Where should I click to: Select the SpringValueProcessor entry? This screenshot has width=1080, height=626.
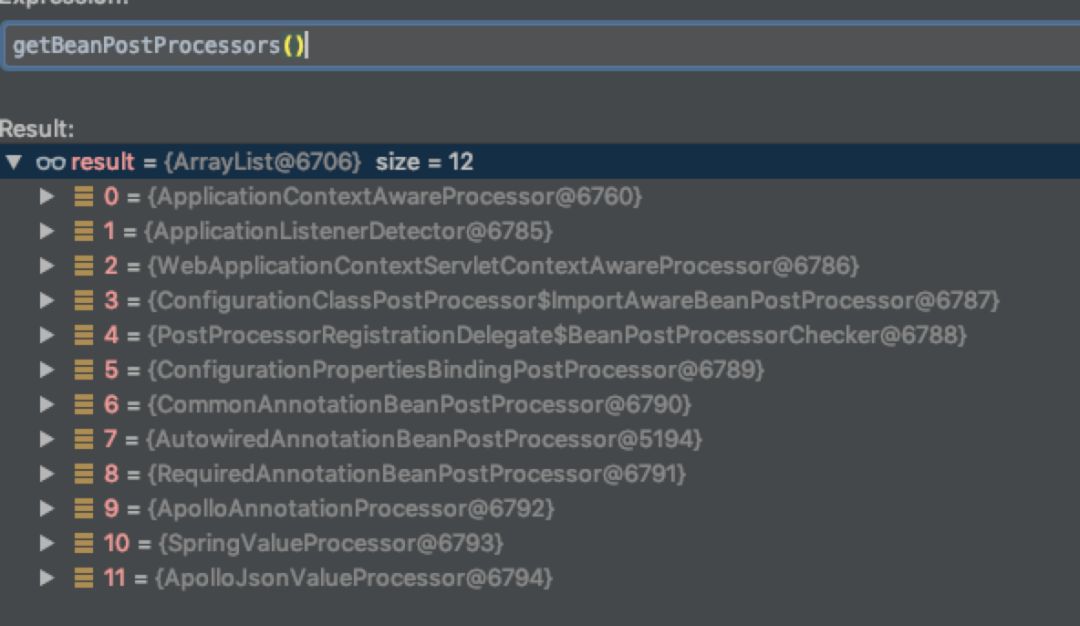click(329, 543)
